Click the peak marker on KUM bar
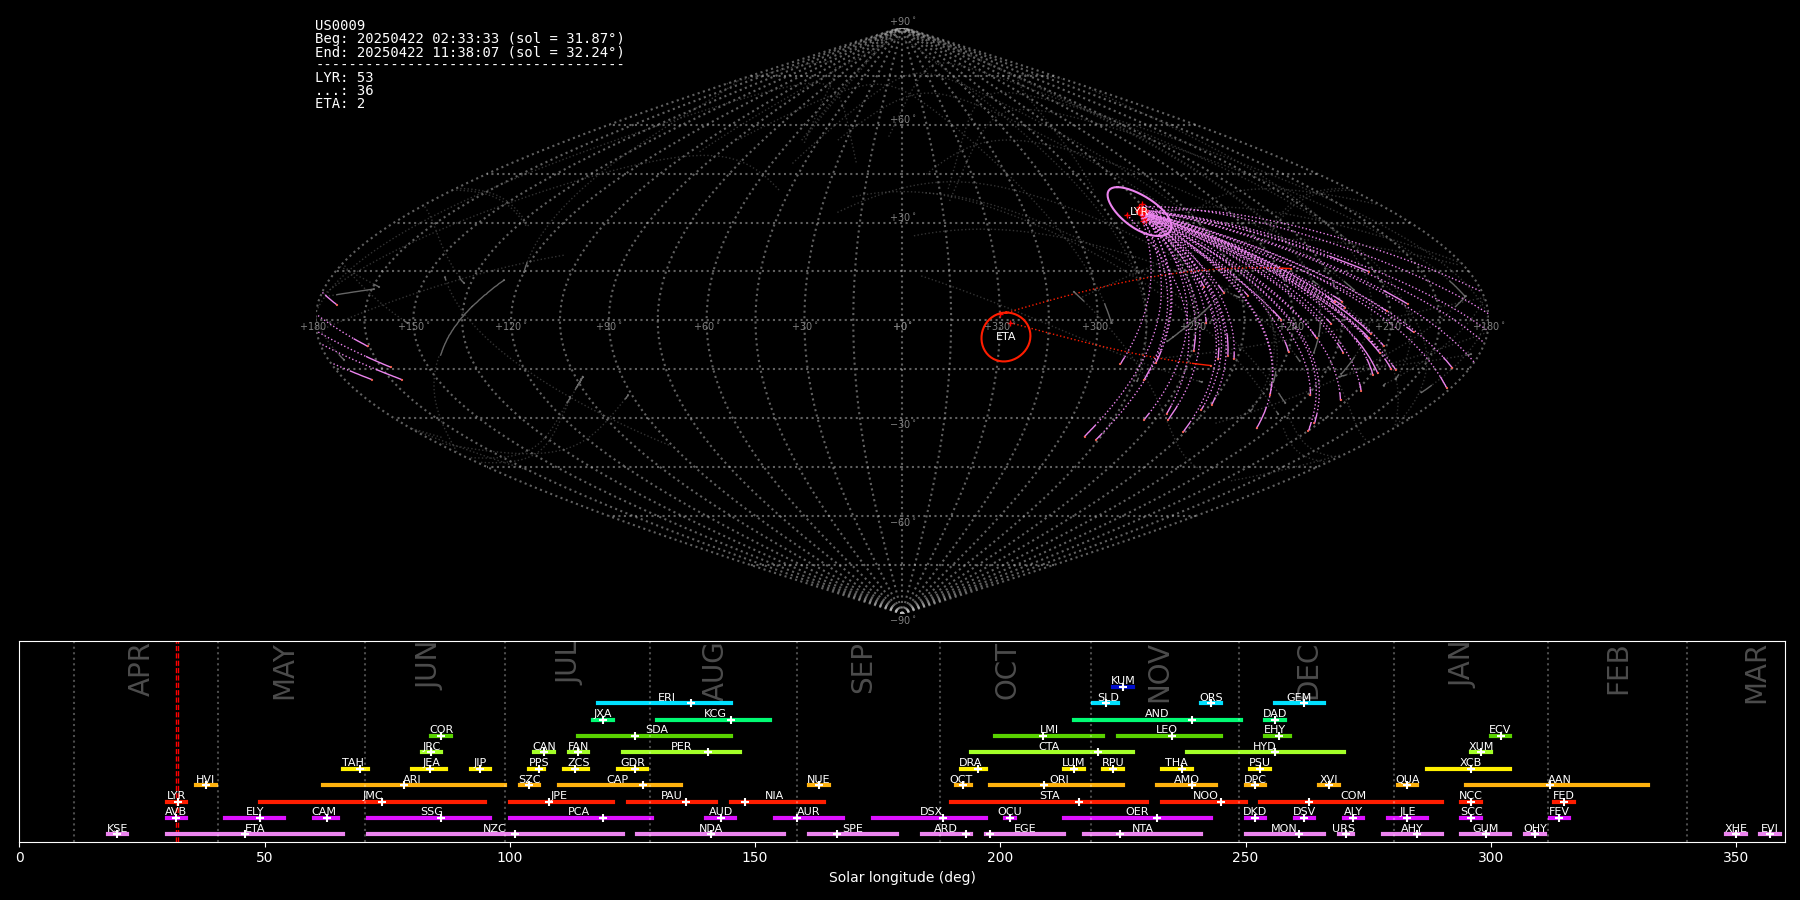Screen dimensions: 1800x900 pyautogui.click(x=1122, y=687)
